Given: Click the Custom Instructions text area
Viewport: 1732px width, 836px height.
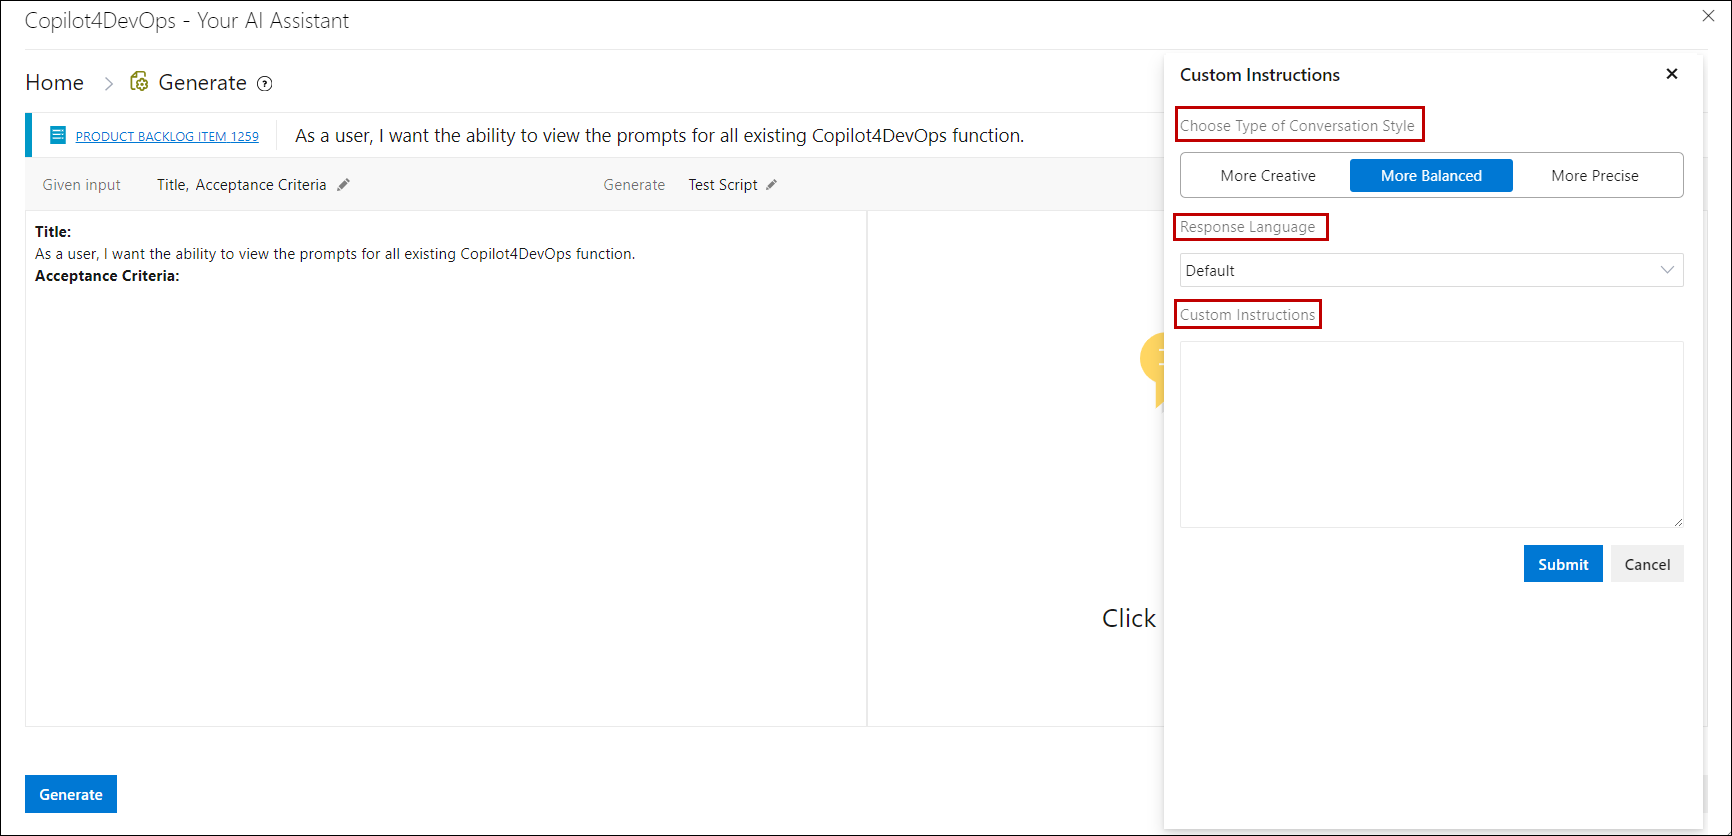Looking at the screenshot, I should click(x=1431, y=434).
